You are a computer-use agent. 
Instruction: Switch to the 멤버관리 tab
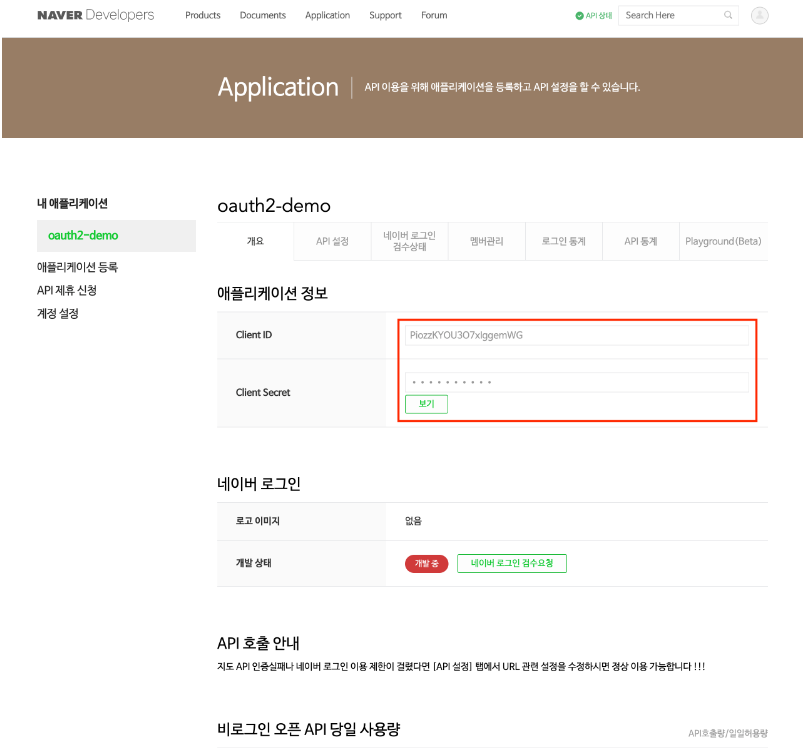487,241
